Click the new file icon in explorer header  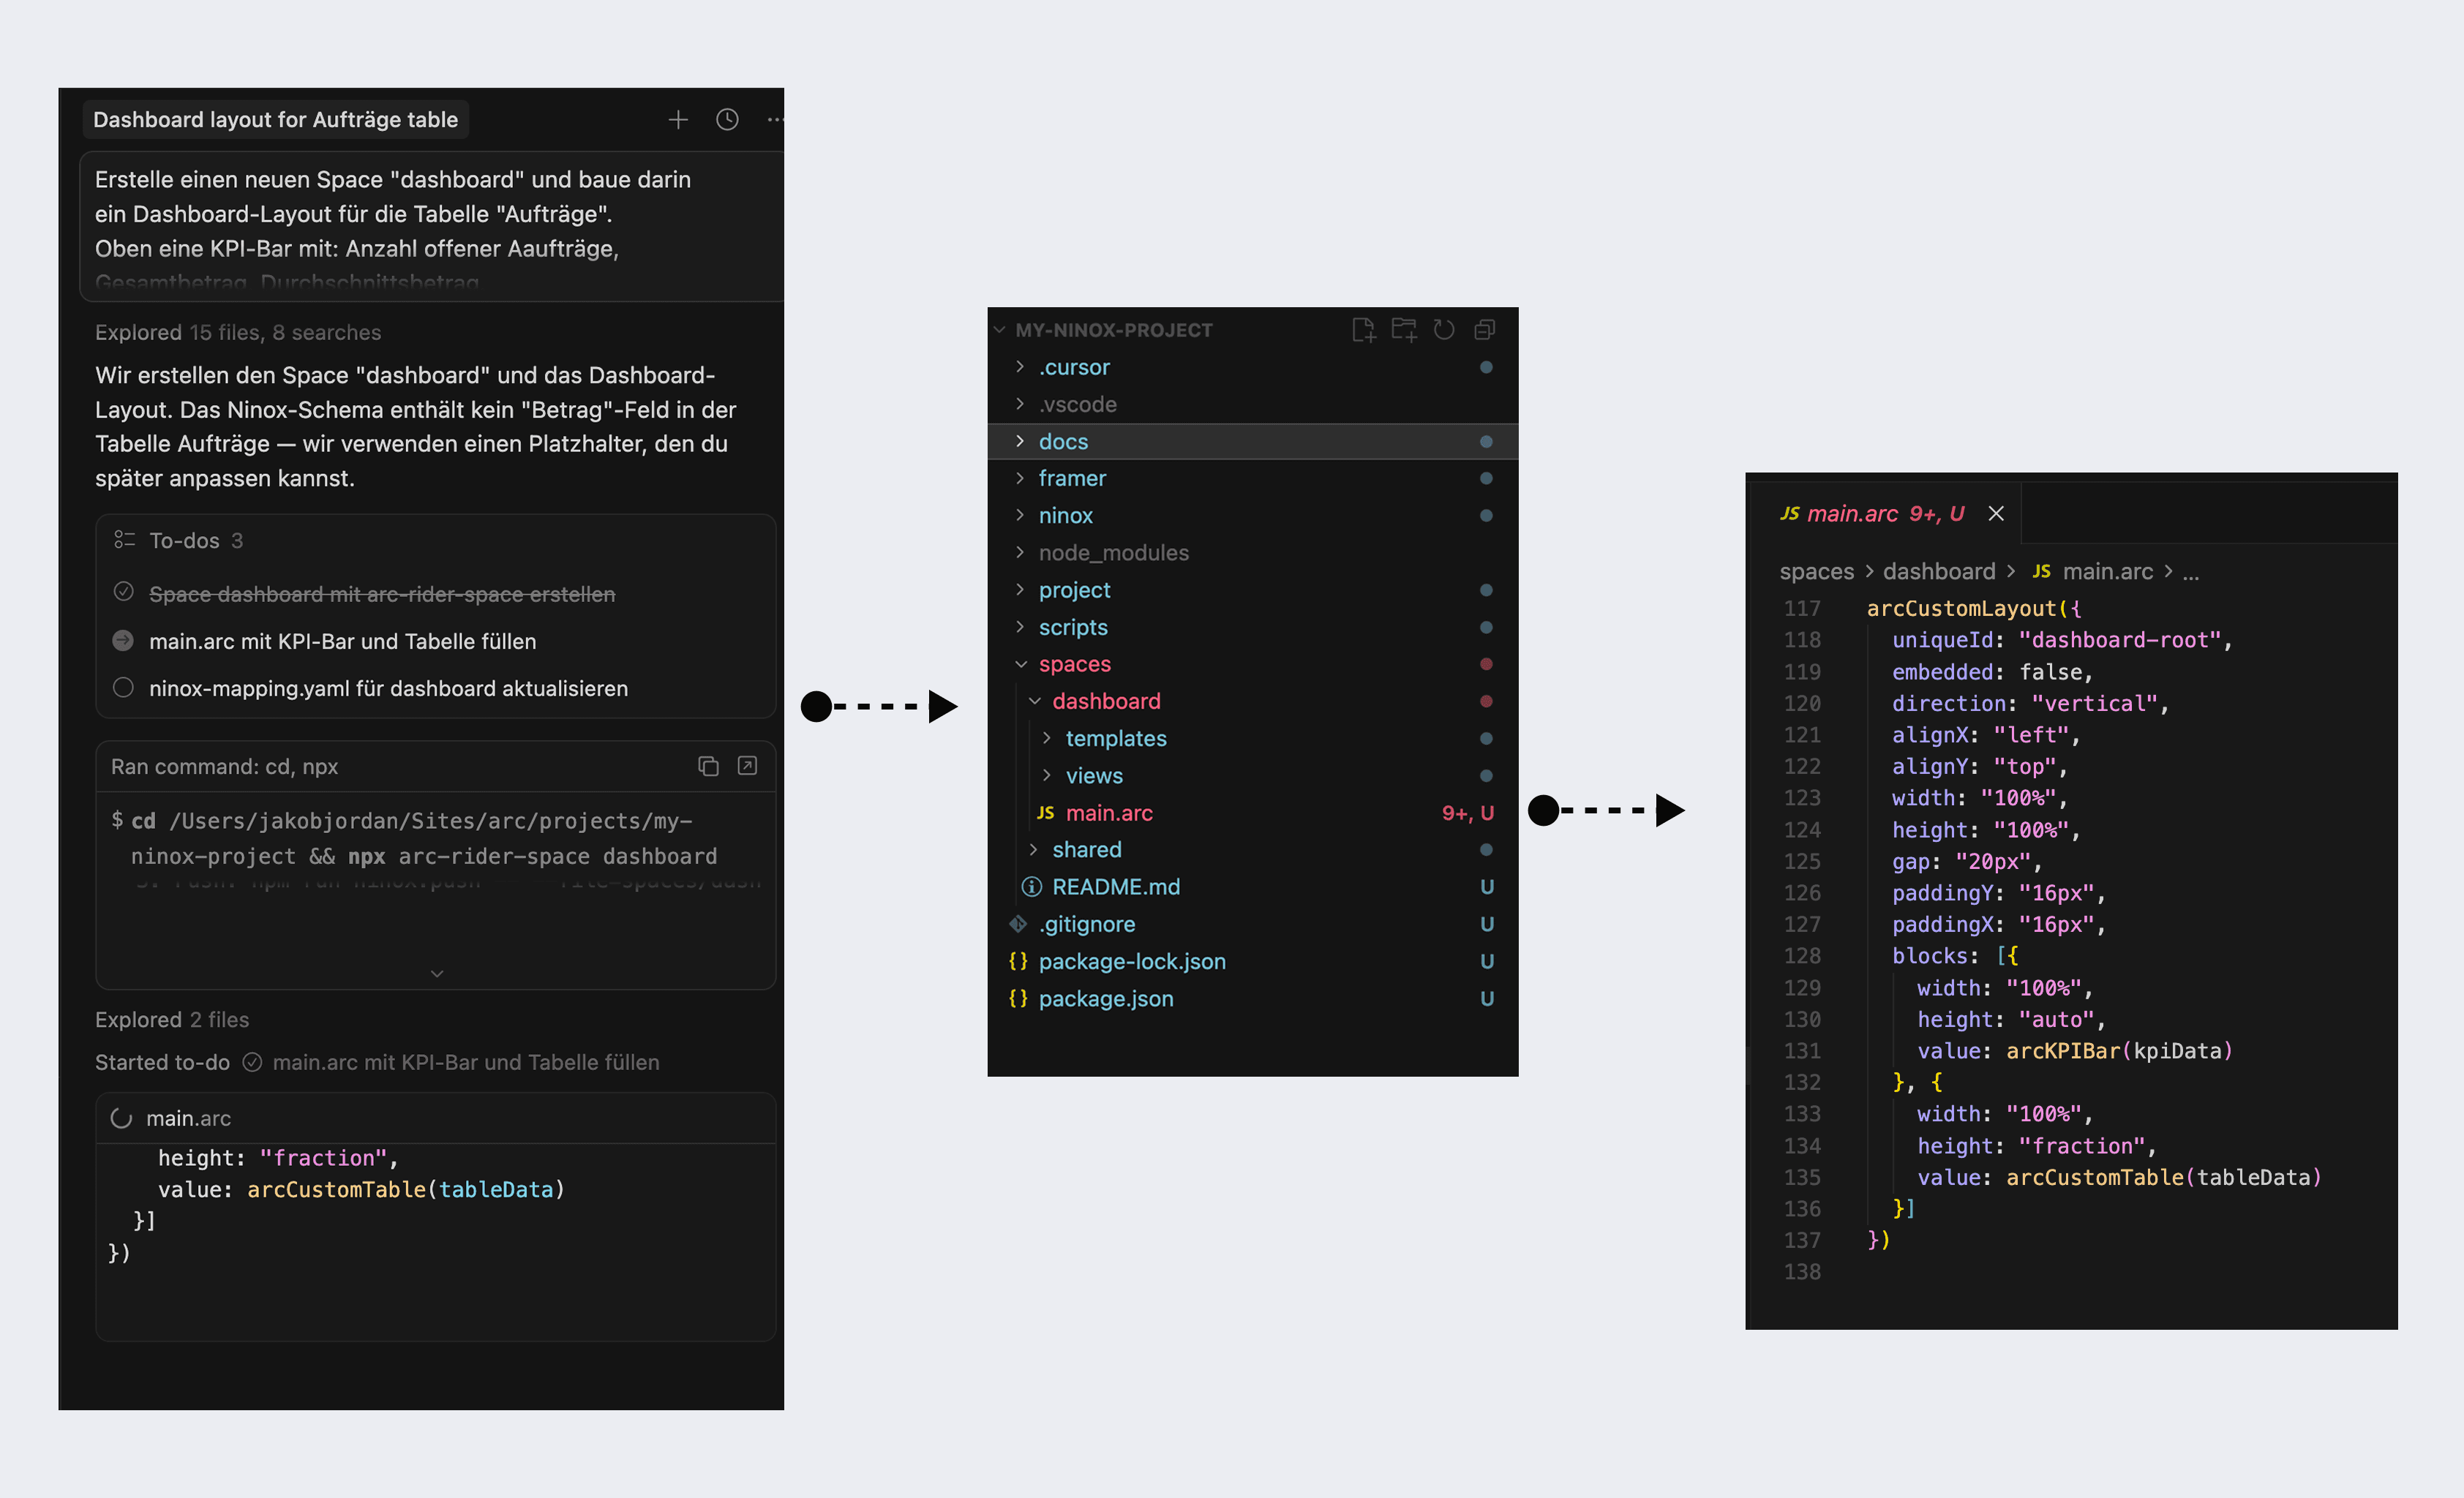pyautogui.click(x=1363, y=330)
